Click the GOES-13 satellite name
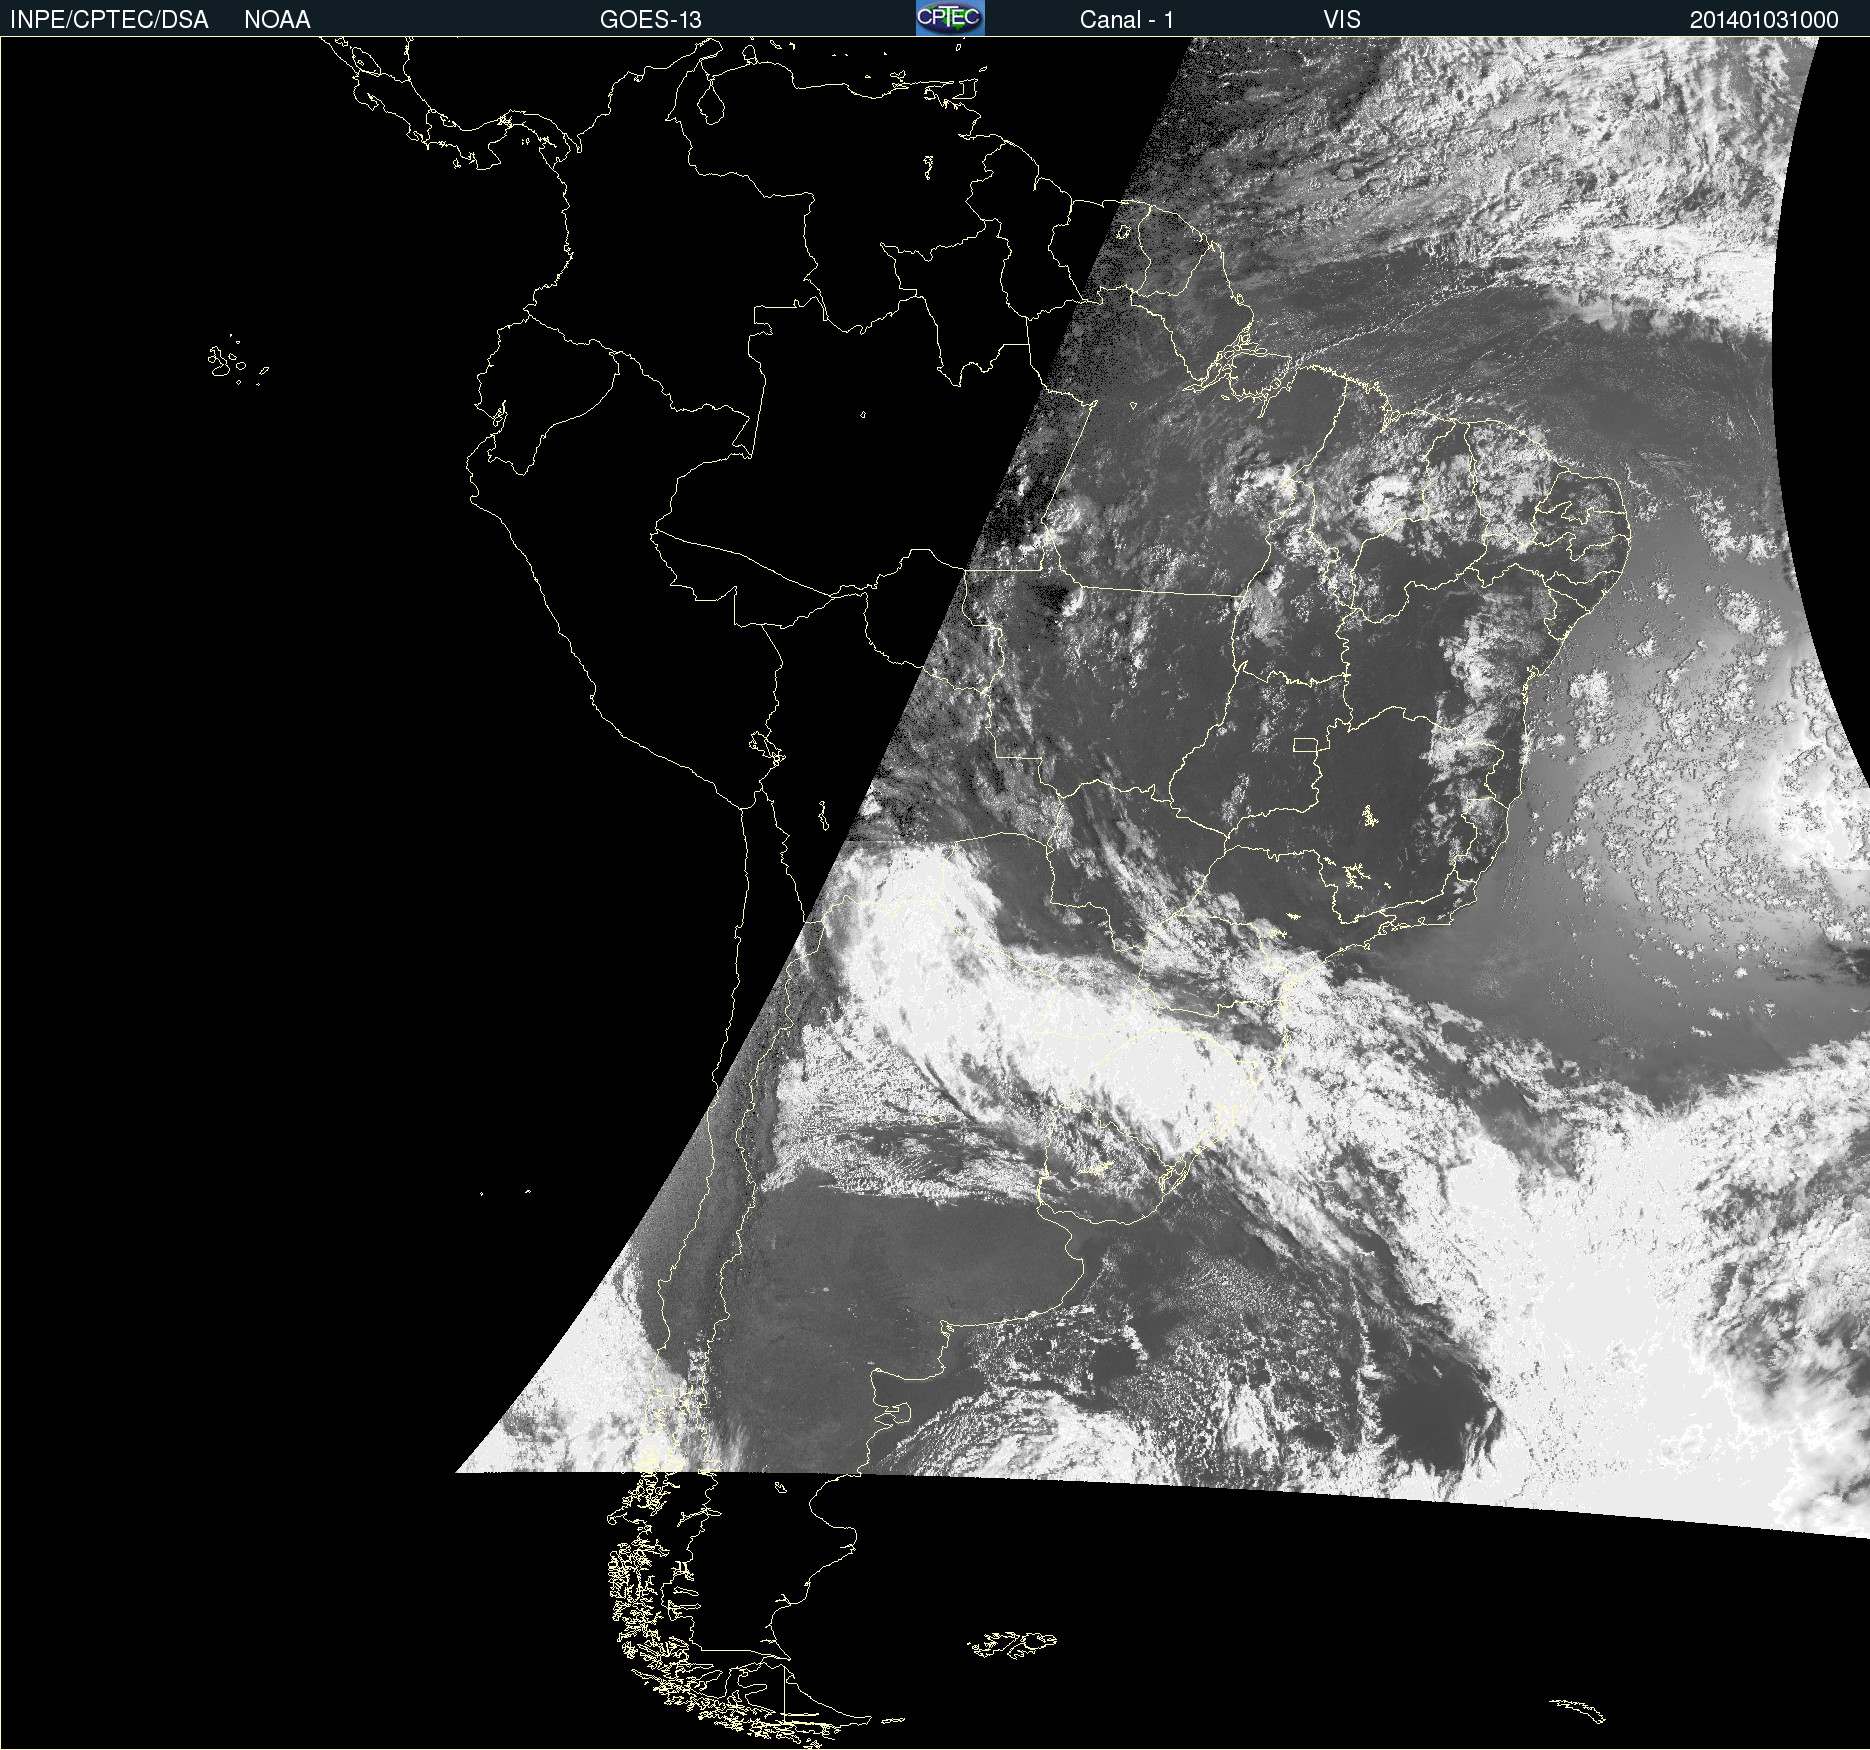Image resolution: width=1870 pixels, height=1750 pixels. (x=650, y=19)
